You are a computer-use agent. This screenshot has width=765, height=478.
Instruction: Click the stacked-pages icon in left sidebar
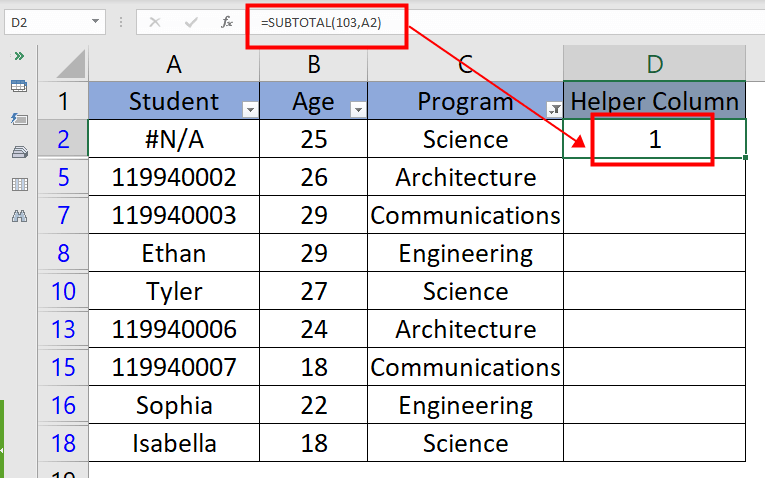click(x=18, y=152)
